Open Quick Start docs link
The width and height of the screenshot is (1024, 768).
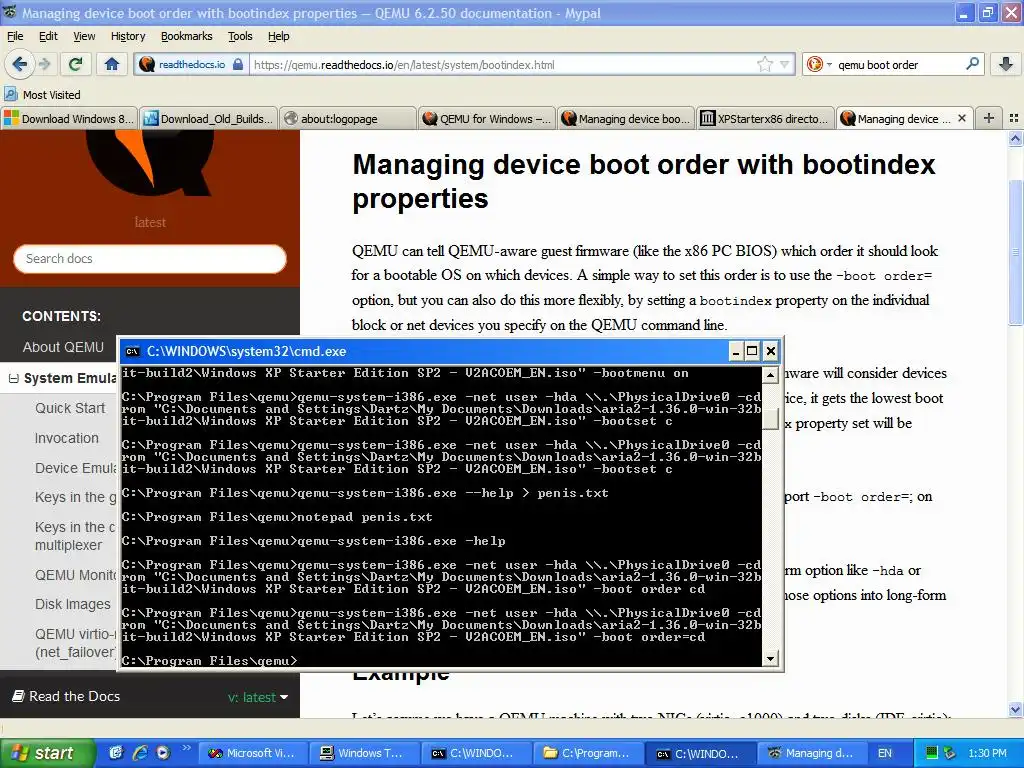(x=70, y=408)
